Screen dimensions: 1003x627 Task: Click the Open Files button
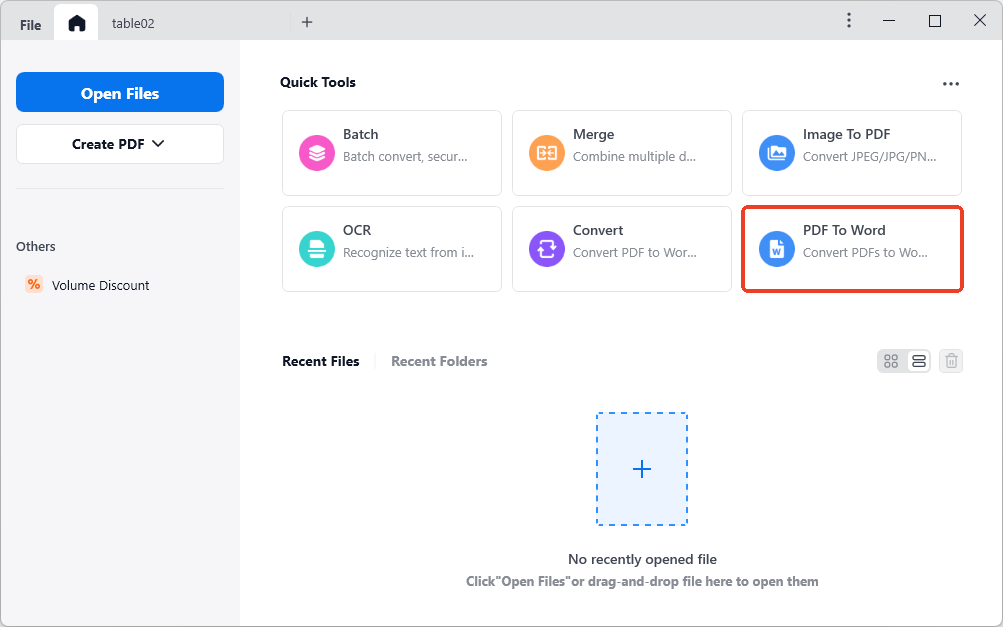pos(120,93)
